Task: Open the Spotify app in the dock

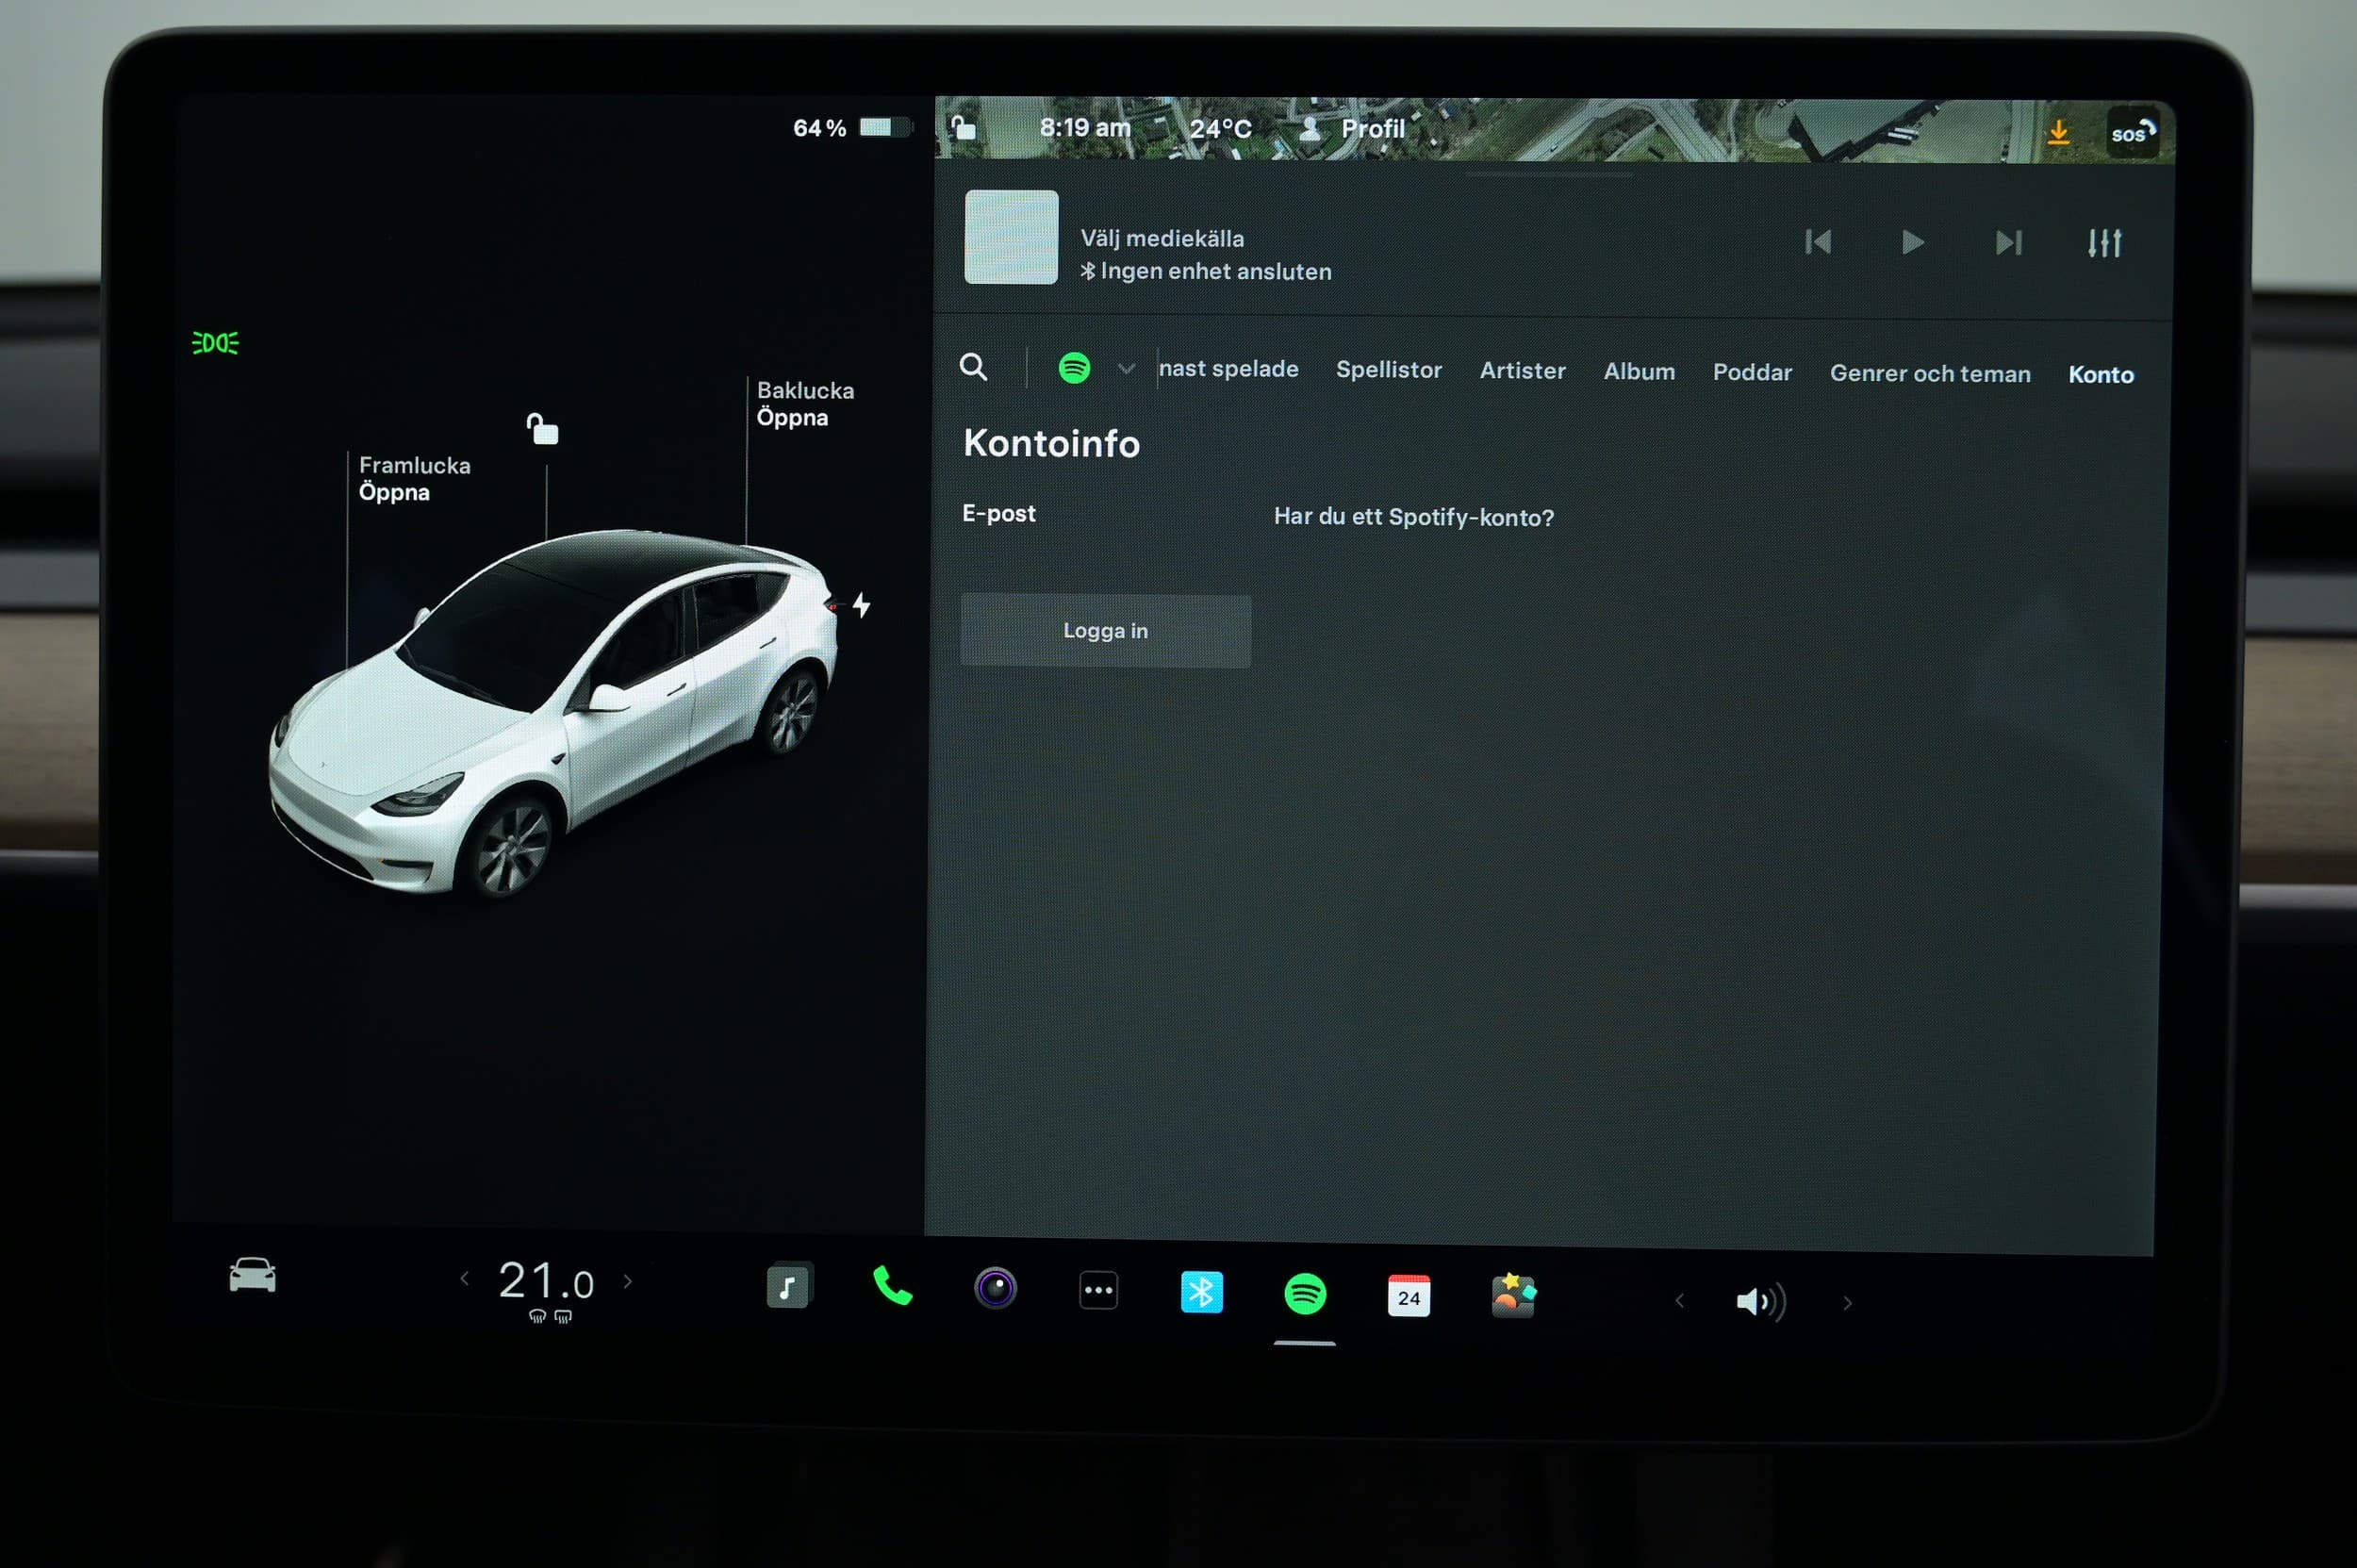Action: [x=1305, y=1294]
